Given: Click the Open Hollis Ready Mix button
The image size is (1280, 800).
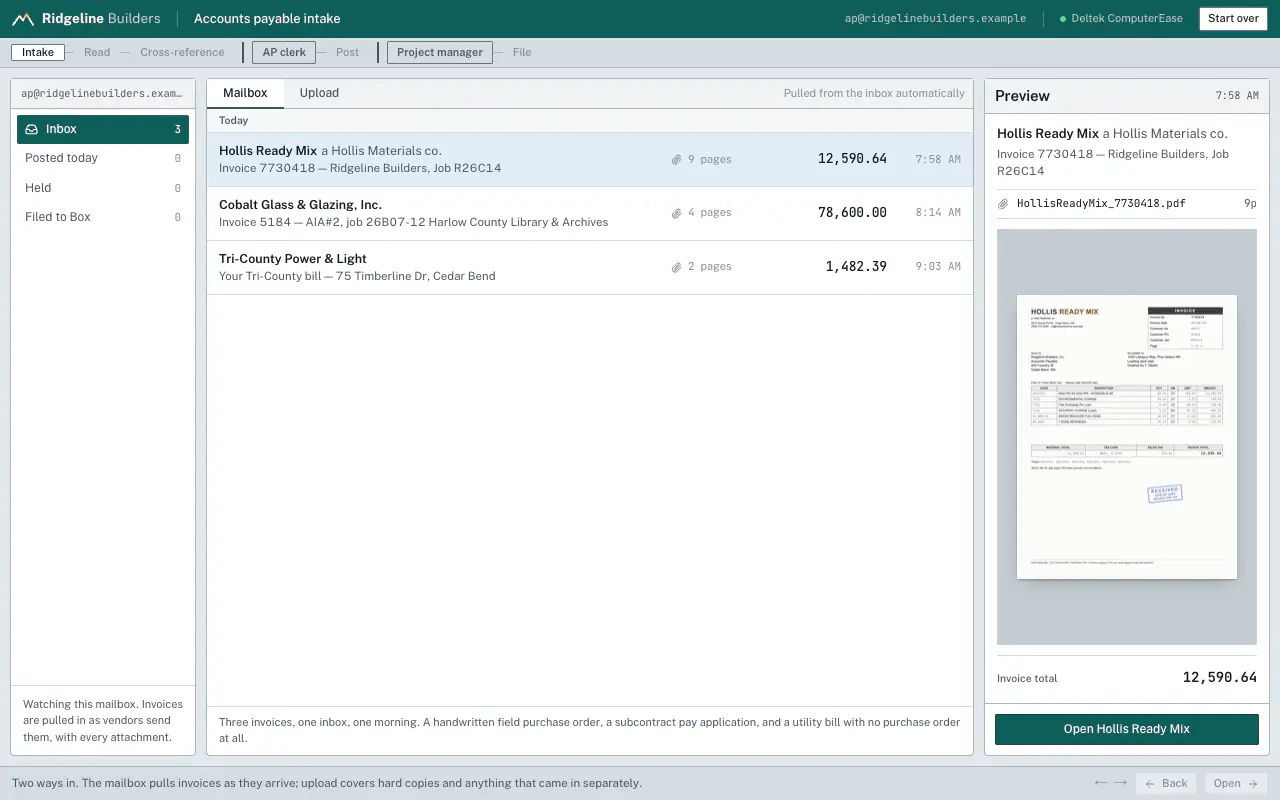Looking at the screenshot, I should pos(1127,729).
